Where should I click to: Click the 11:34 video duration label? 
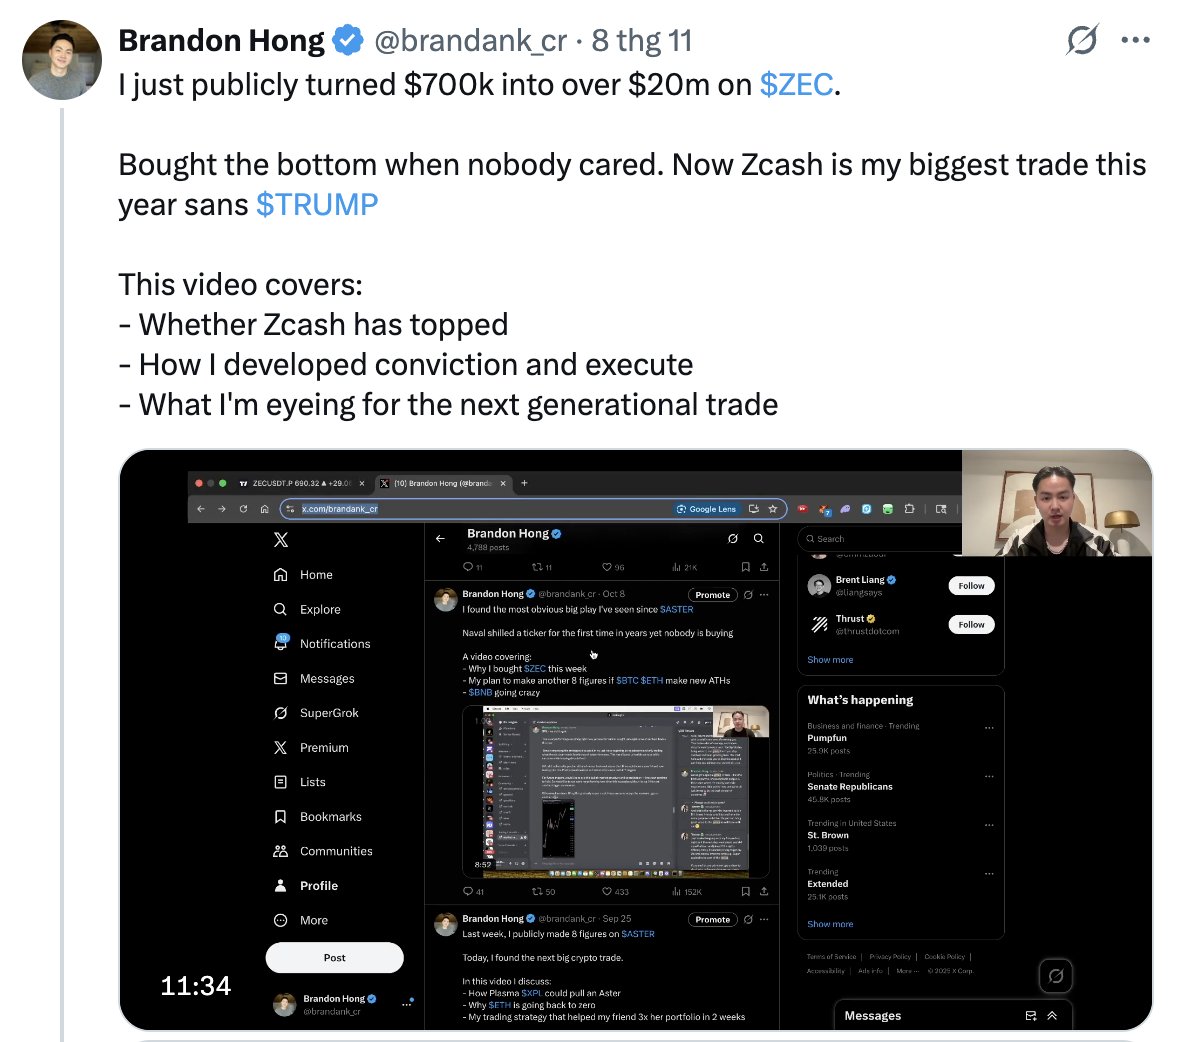[x=196, y=986]
